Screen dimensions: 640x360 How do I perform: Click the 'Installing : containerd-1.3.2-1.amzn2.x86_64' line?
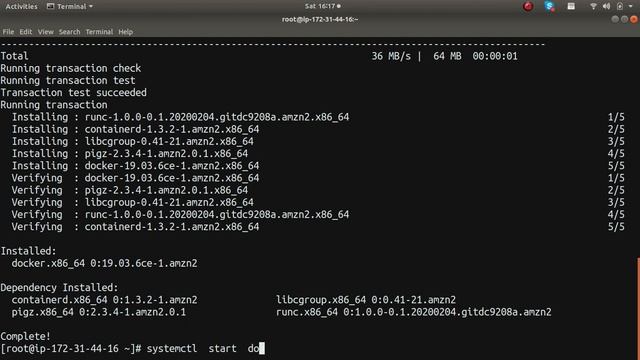point(136,129)
